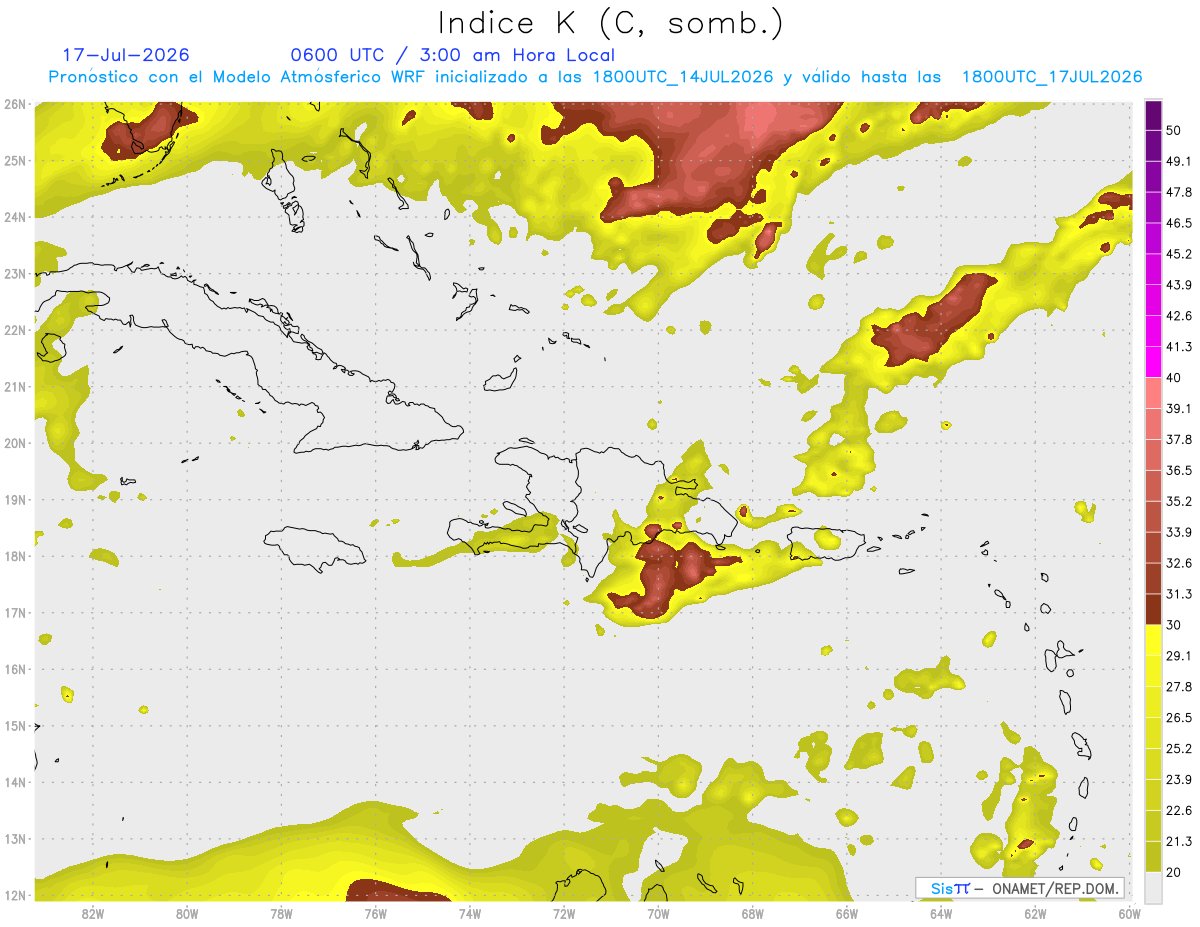Click the '12N' latitude label
The height and width of the screenshot is (927, 1200).
(15, 895)
